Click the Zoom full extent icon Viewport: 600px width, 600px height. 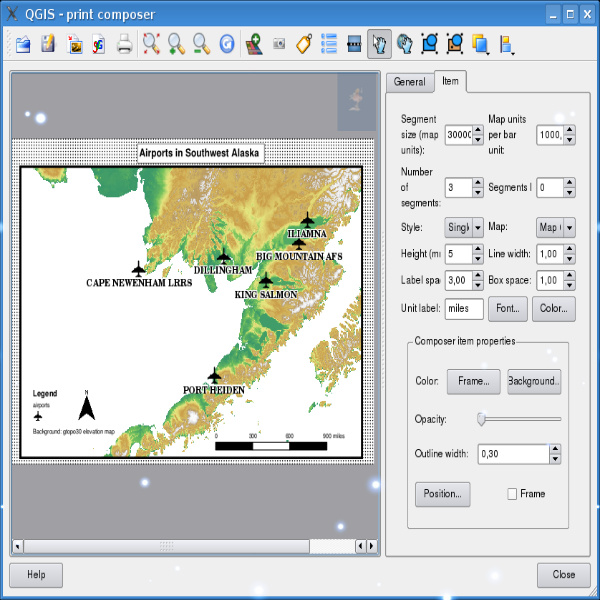[x=152, y=44]
